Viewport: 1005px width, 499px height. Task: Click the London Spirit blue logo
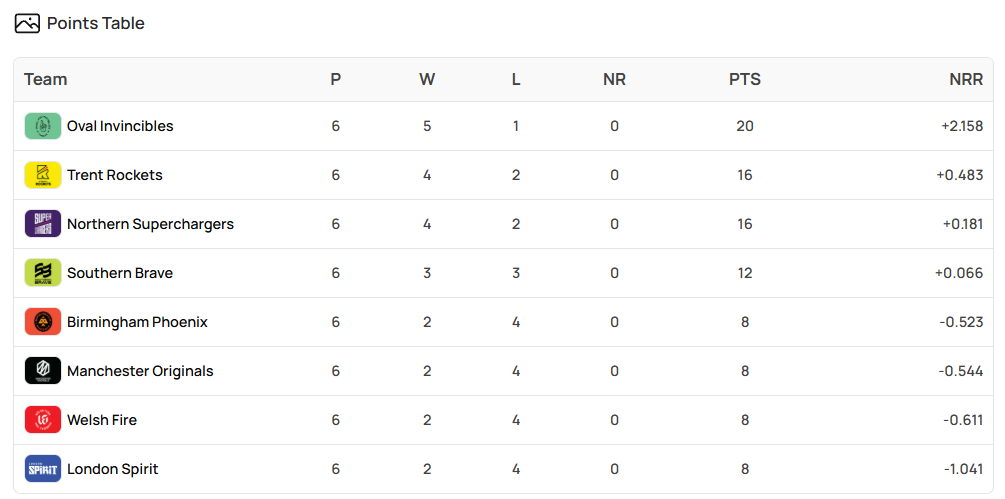tap(43, 469)
